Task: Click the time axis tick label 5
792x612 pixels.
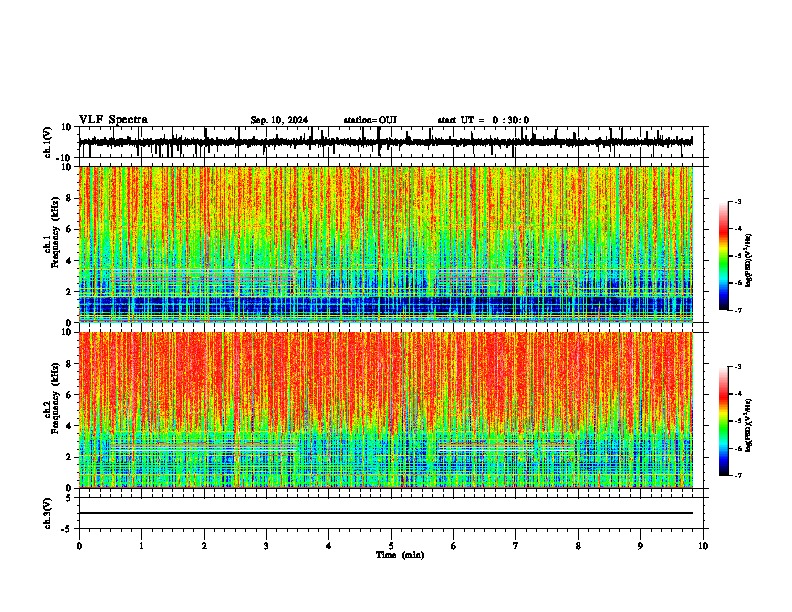Action: point(391,546)
